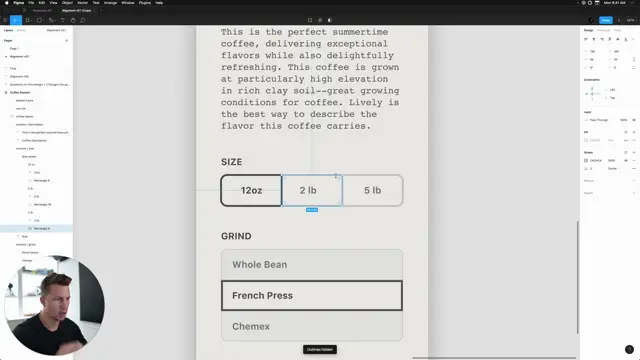Select the Comment tool
Image resolution: width=640 pixels, height=360 pixels.
83,20
